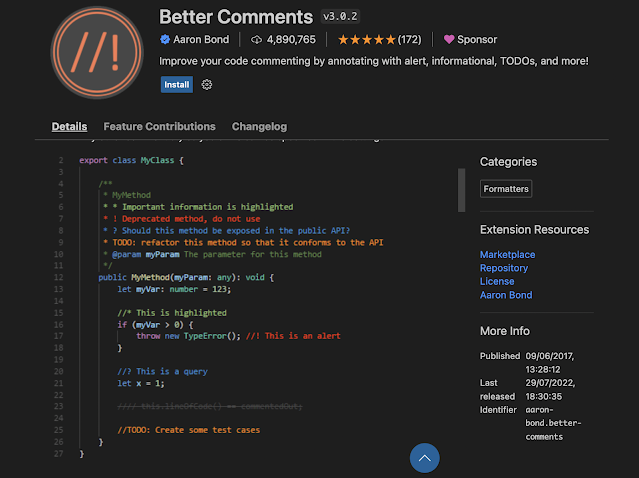Click the '//TODO: Create some test cases' comment
The width and height of the screenshot is (639, 478).
(188, 430)
